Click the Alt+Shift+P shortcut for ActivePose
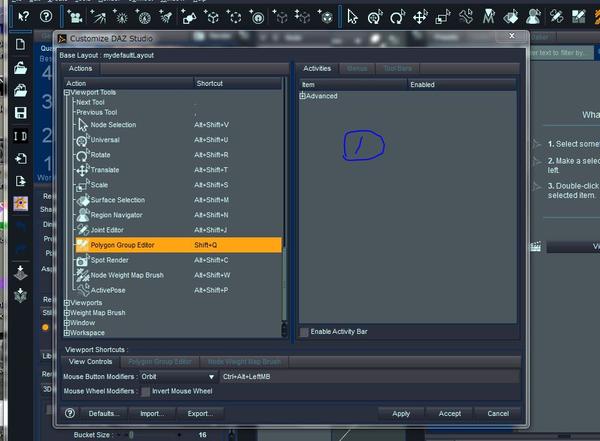Image resolution: width=600 pixels, height=441 pixels. coord(211,290)
